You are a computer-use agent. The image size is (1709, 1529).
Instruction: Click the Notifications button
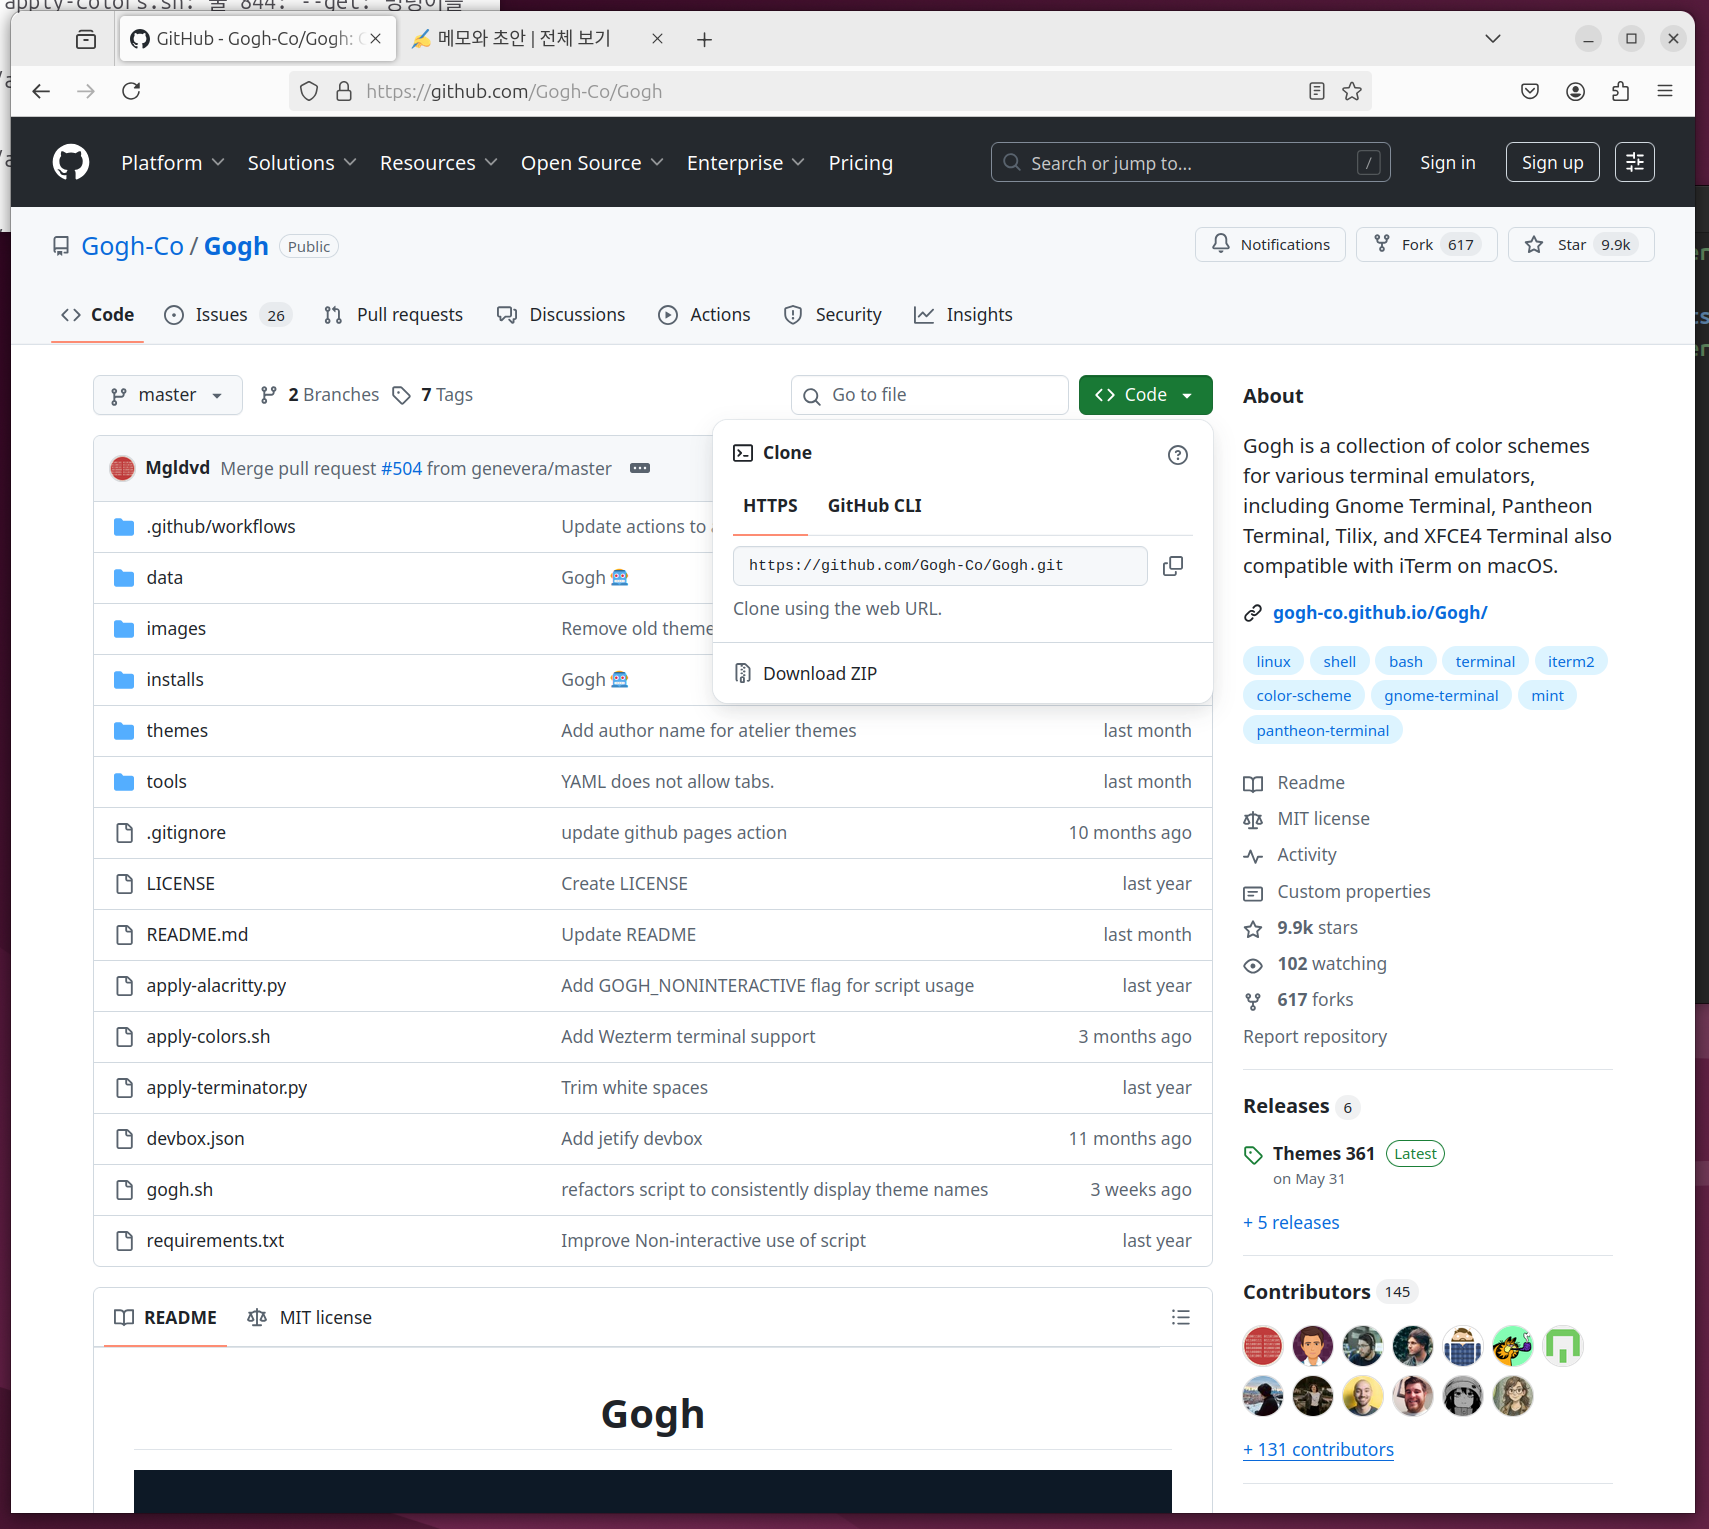pyautogui.click(x=1270, y=245)
